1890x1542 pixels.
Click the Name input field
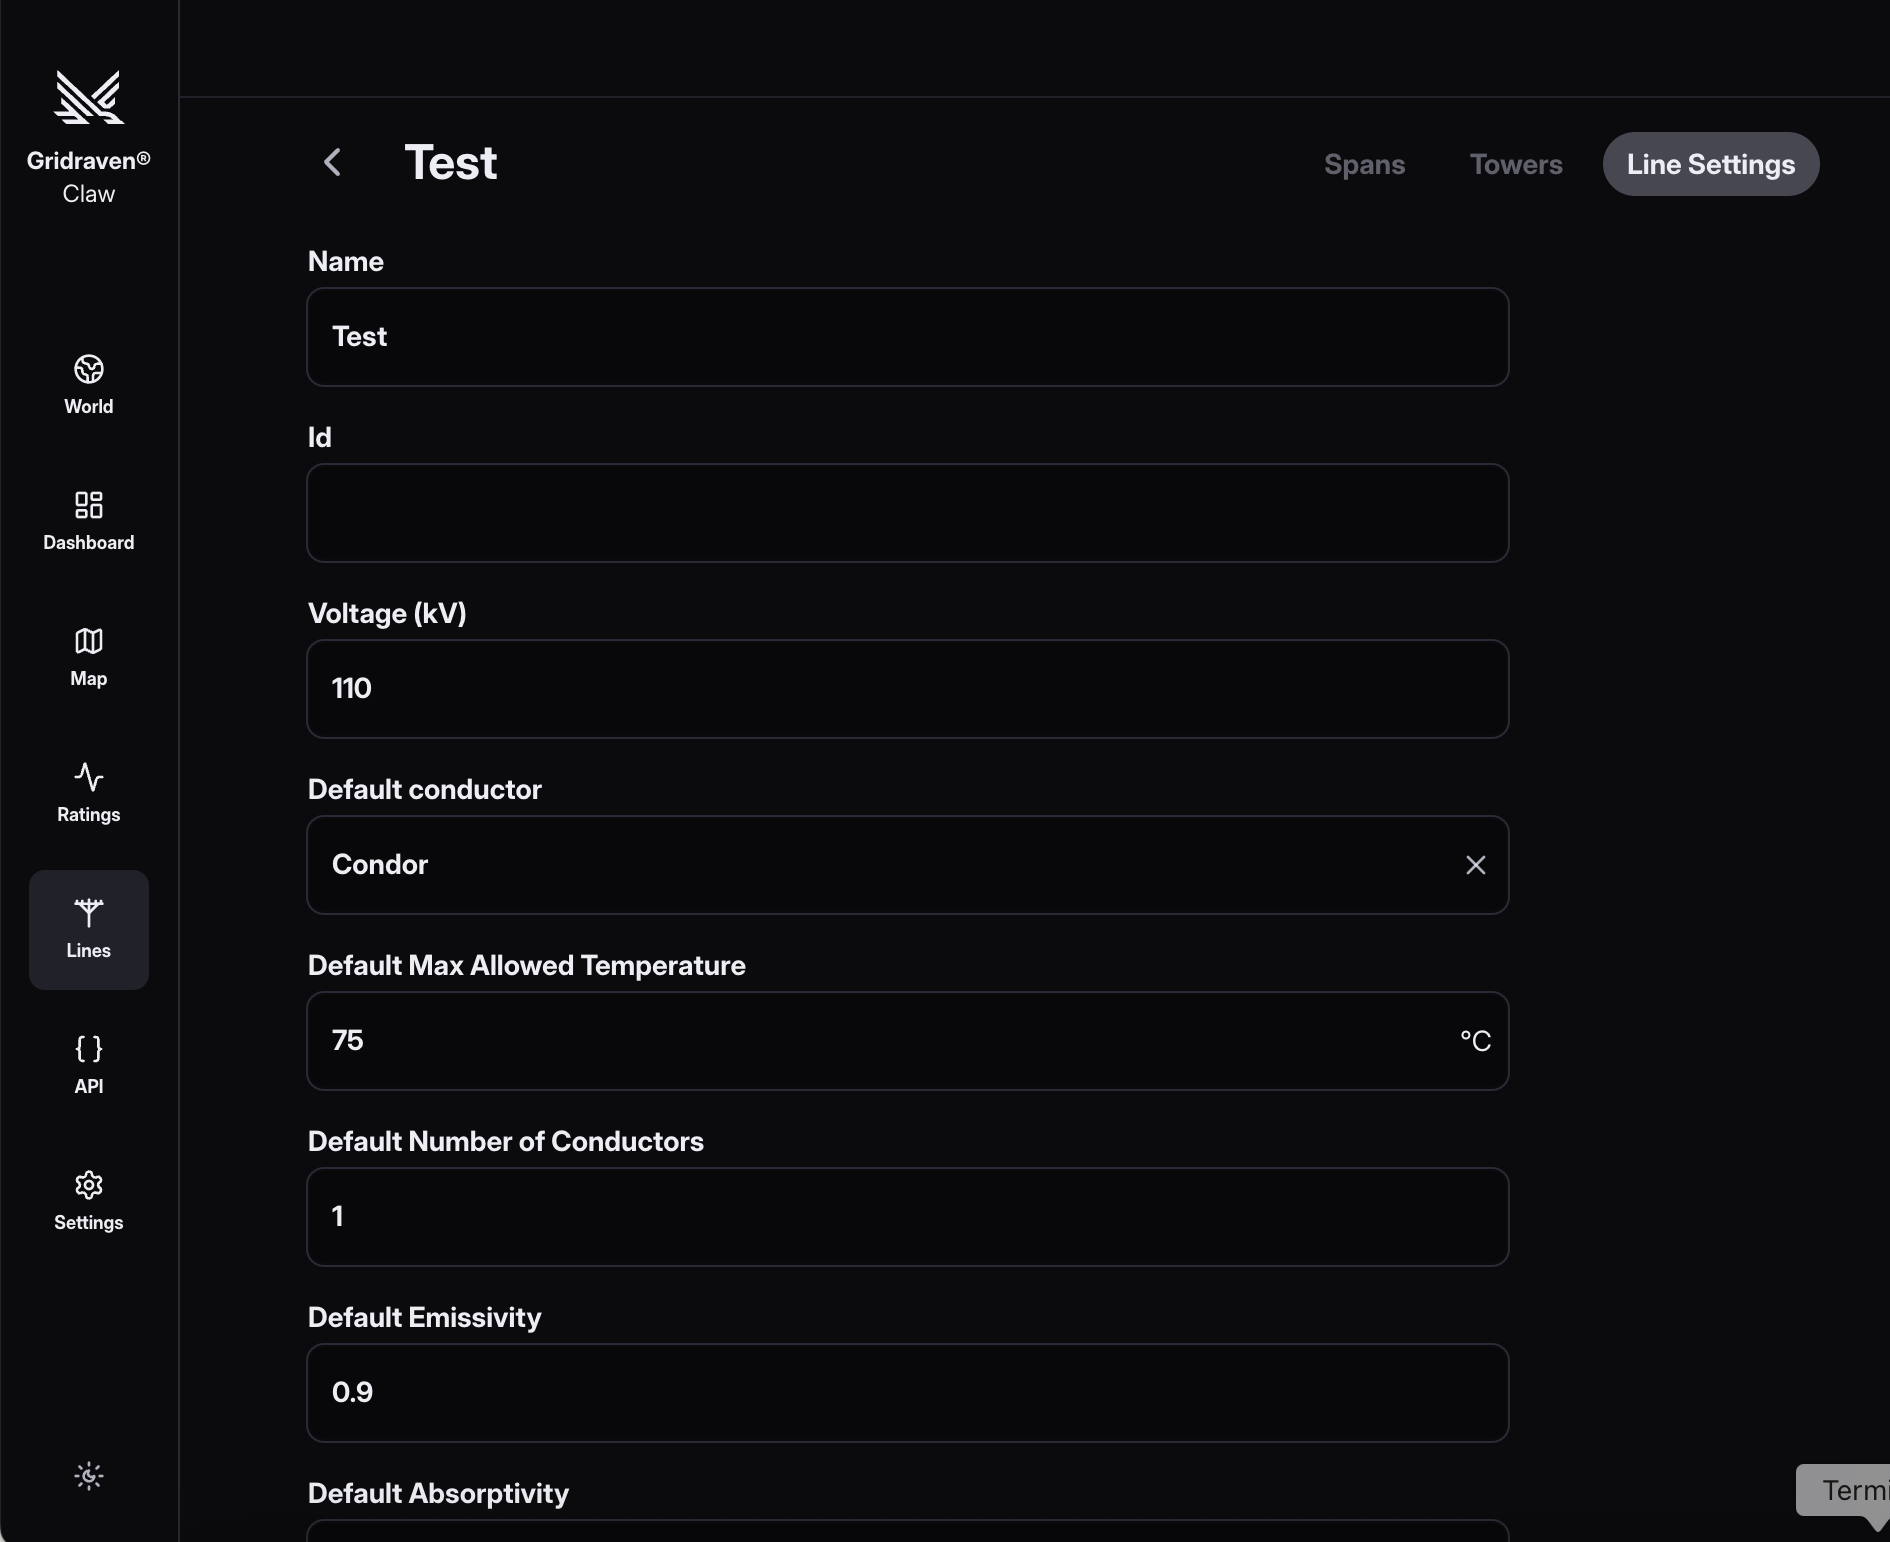(x=907, y=337)
